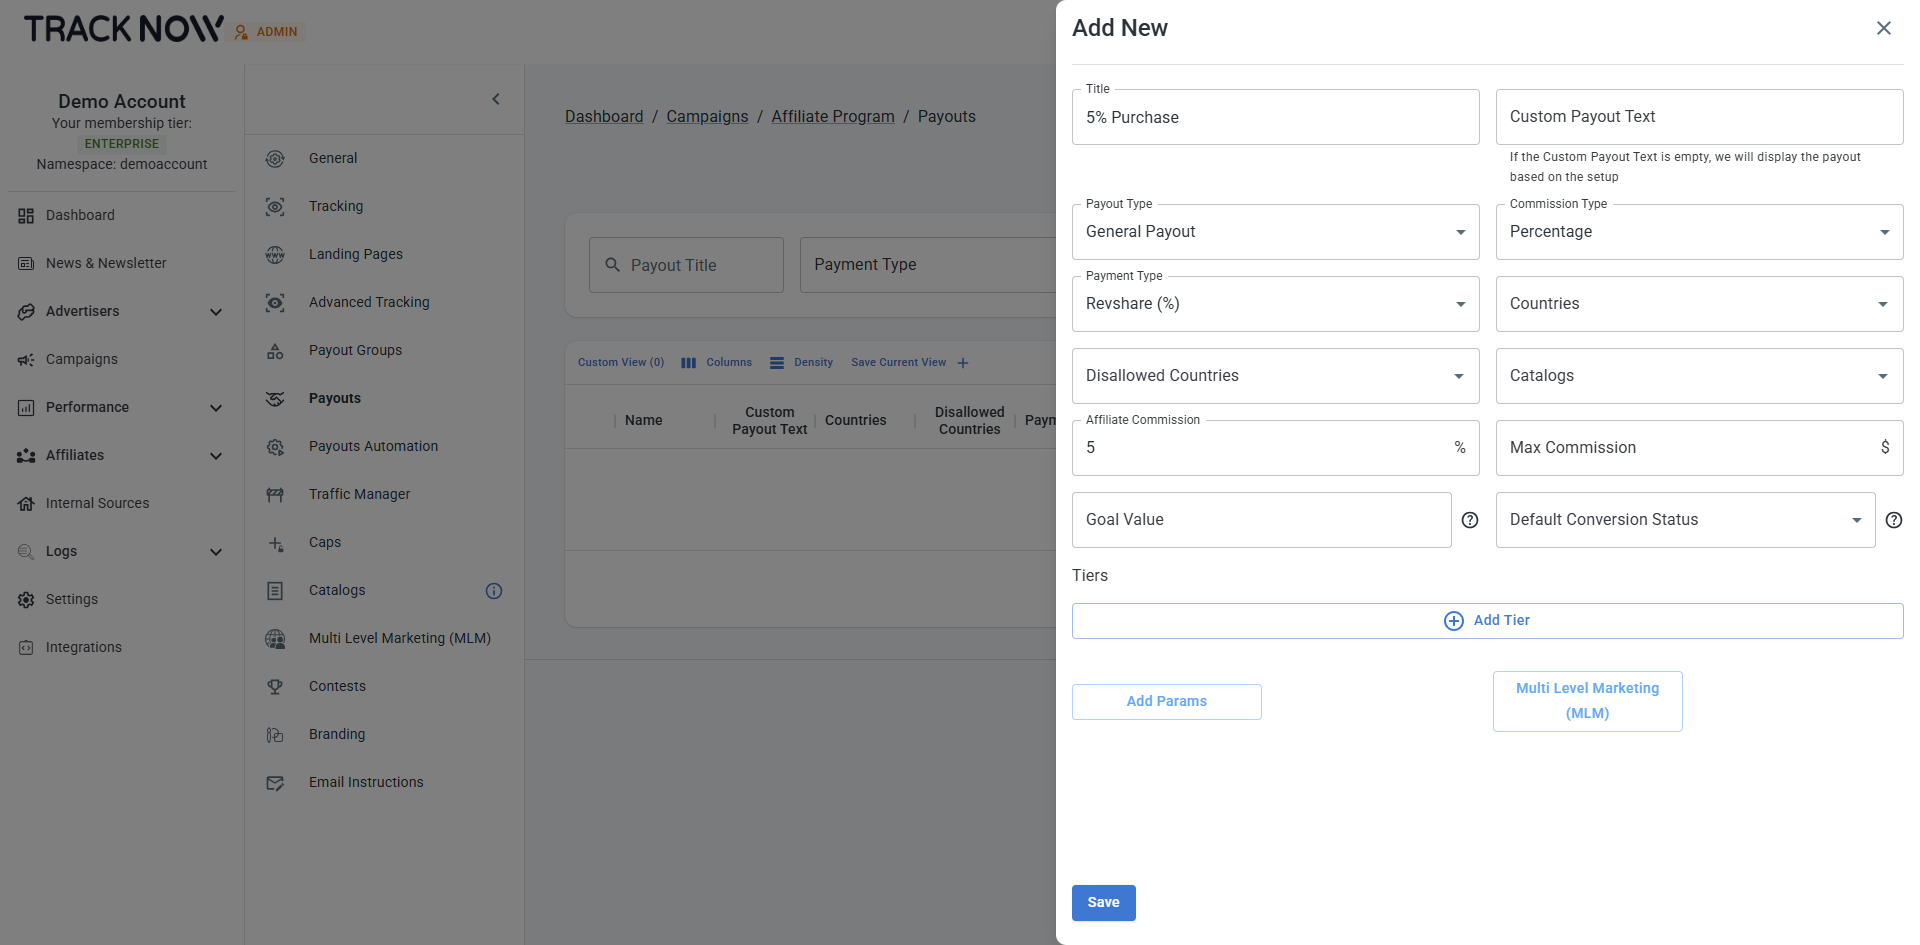Click the Contests trophy icon
This screenshot has width=1920, height=945.
[x=275, y=687]
